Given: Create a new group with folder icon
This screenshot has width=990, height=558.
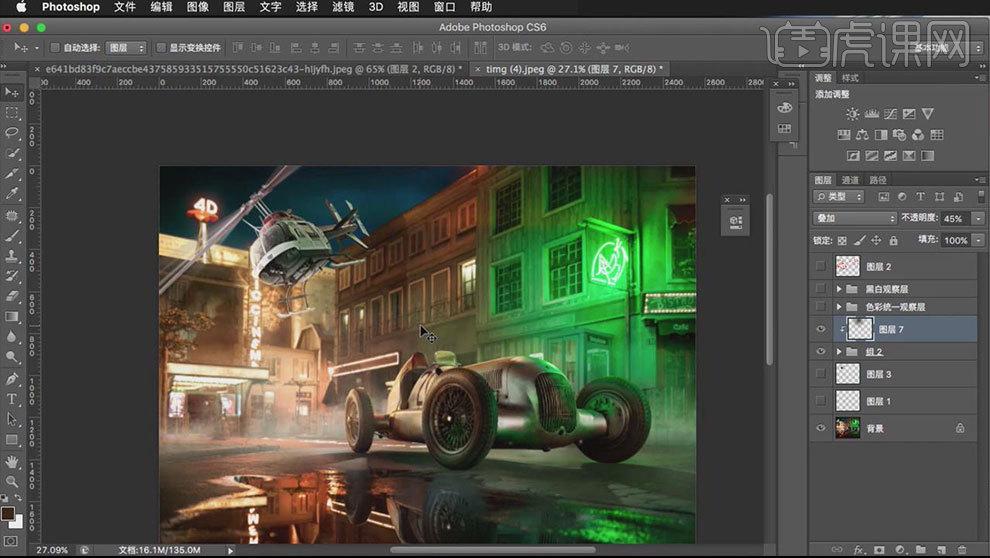Looking at the screenshot, I should (921, 550).
